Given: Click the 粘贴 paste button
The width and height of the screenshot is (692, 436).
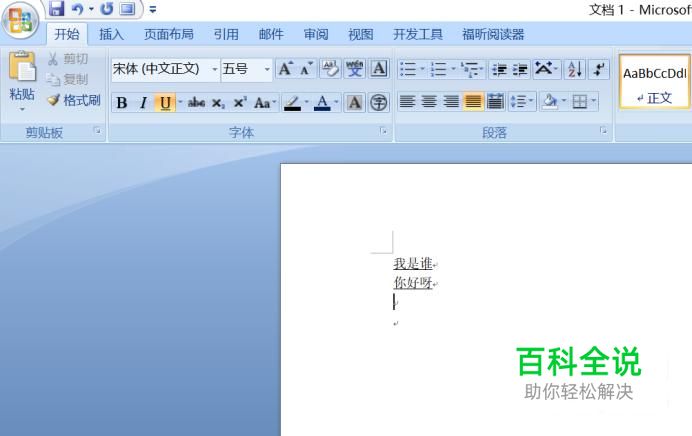Looking at the screenshot, I should 22,75.
